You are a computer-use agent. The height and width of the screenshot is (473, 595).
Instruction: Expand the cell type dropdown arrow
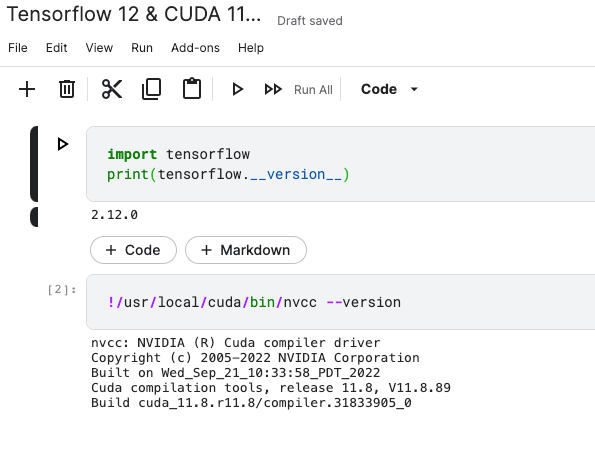tap(414, 90)
